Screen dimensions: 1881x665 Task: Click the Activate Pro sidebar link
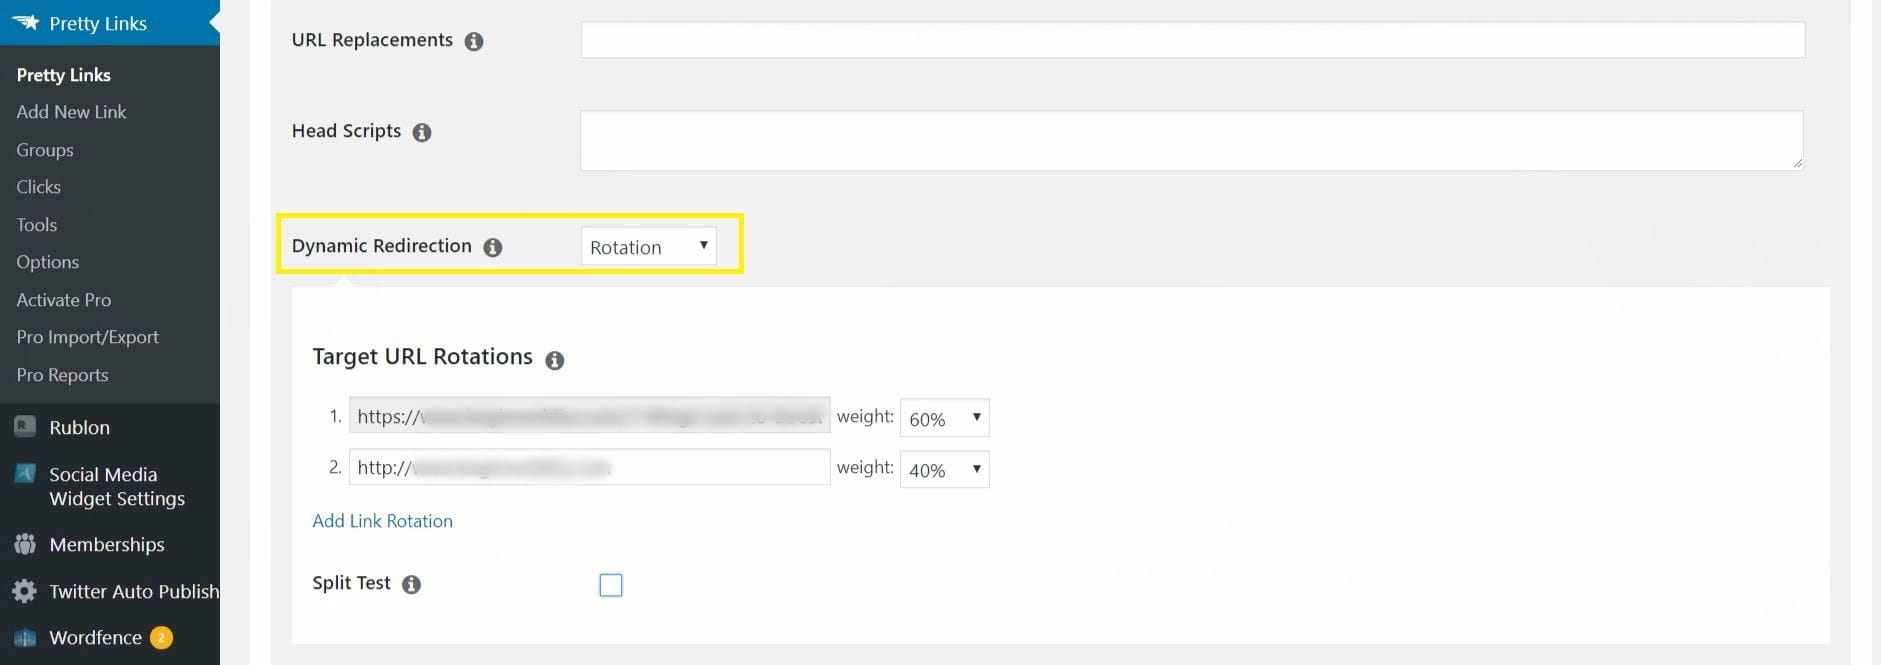tap(63, 300)
